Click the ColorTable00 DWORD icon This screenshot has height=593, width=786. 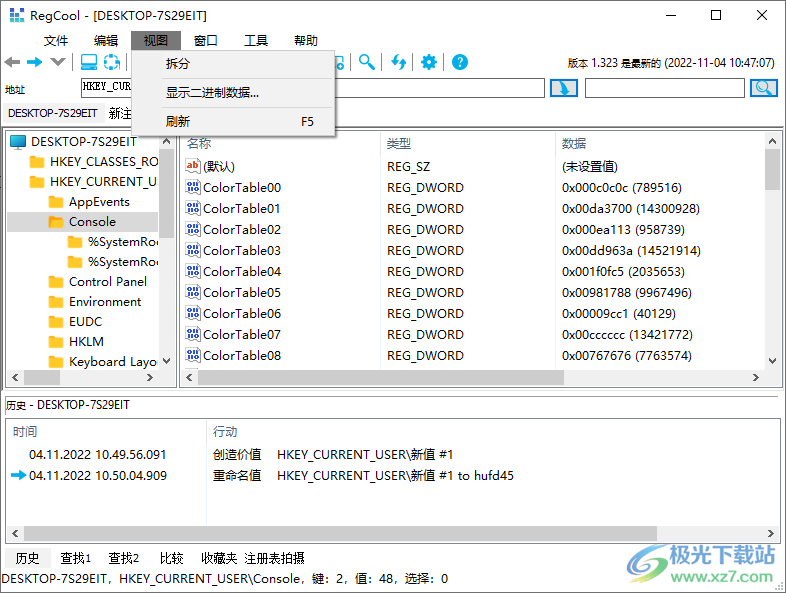click(x=192, y=187)
